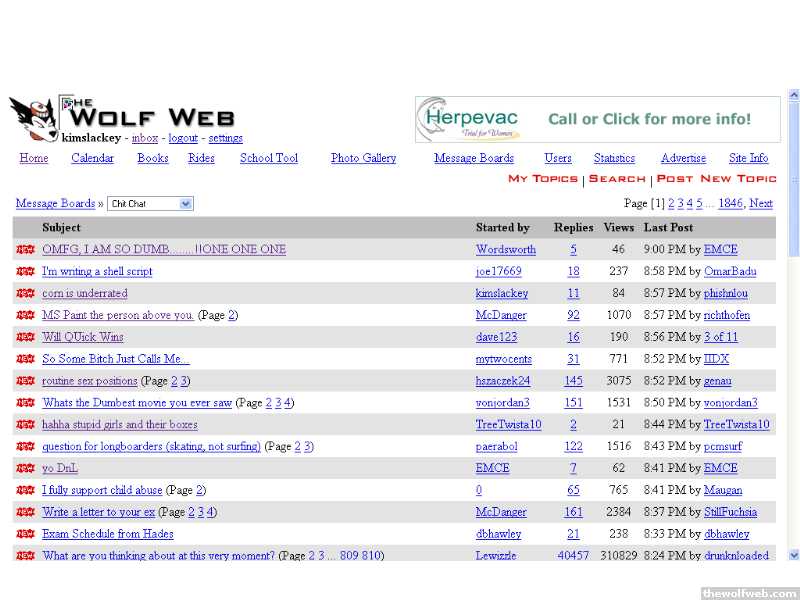Click the Herpevac banner advertisement
The width and height of the screenshot is (800, 600).
point(597,119)
